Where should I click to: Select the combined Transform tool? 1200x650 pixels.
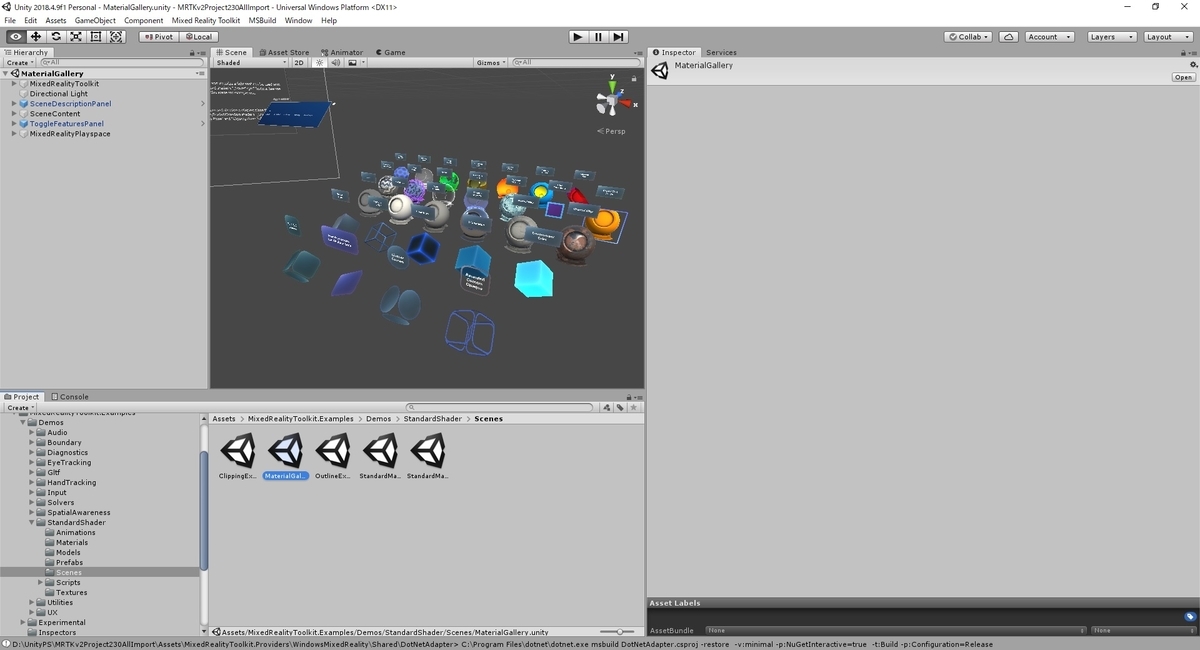pos(116,36)
